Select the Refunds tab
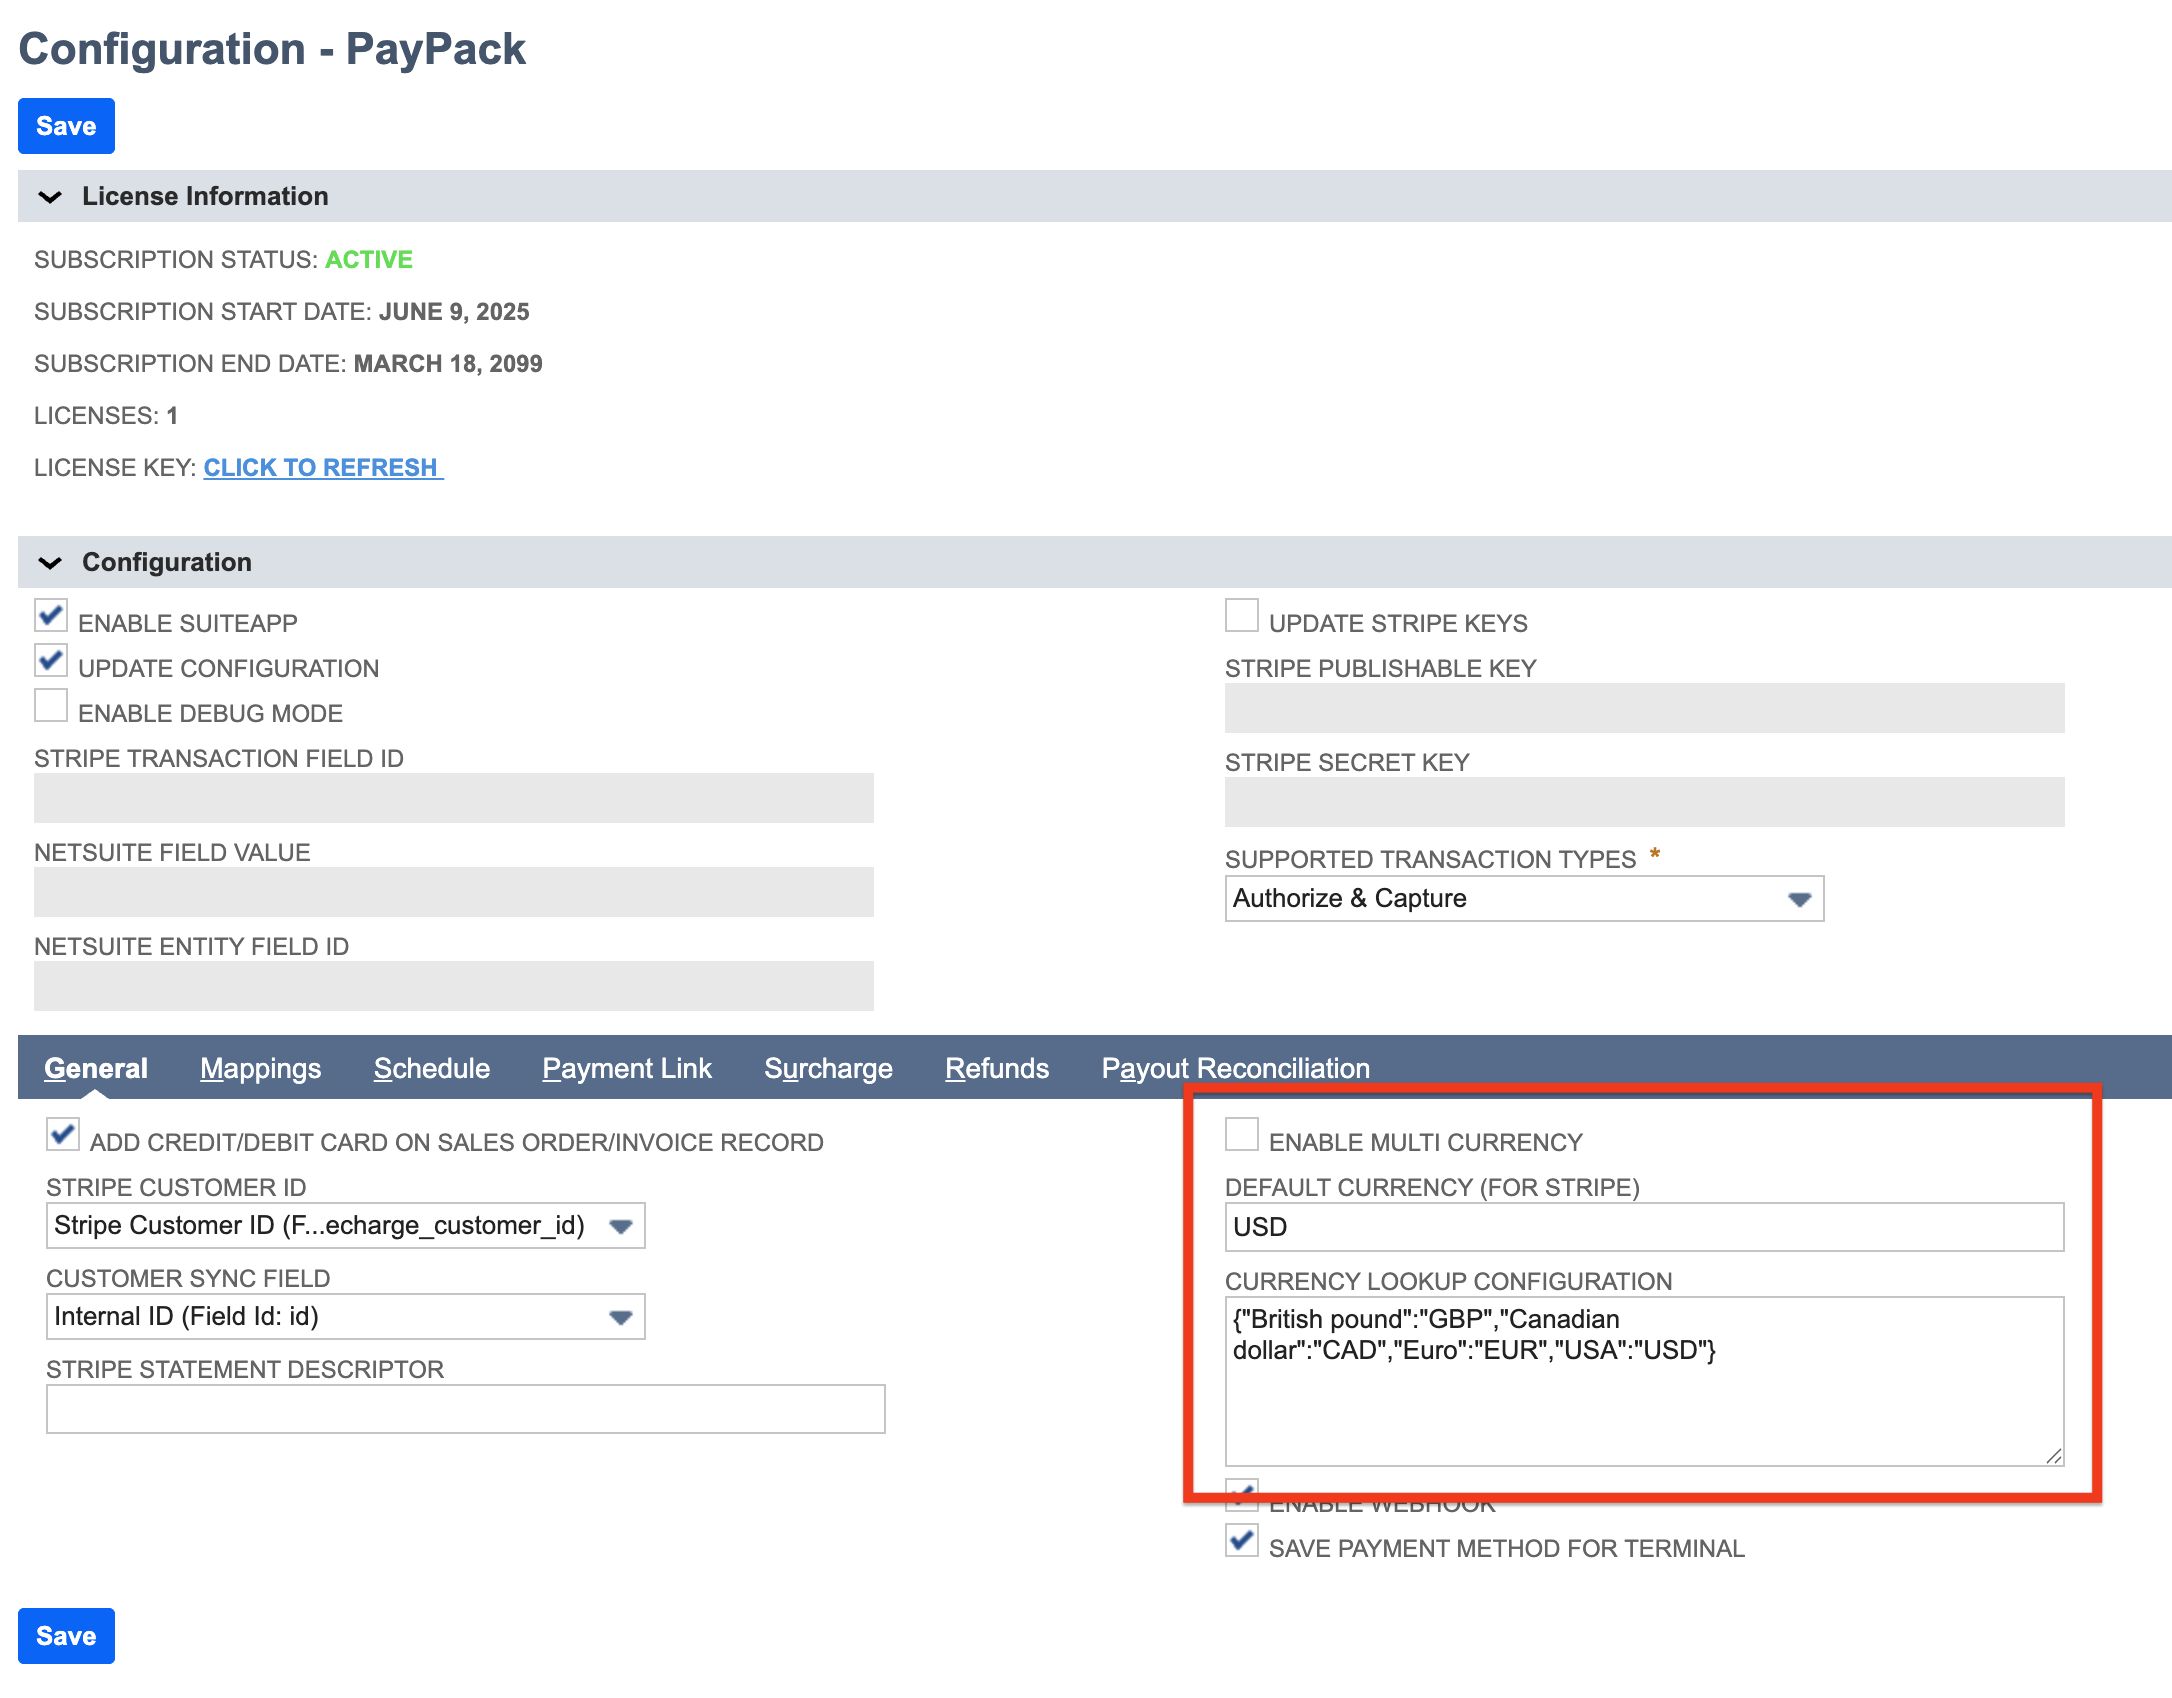The height and width of the screenshot is (1698, 2172). 997,1068
